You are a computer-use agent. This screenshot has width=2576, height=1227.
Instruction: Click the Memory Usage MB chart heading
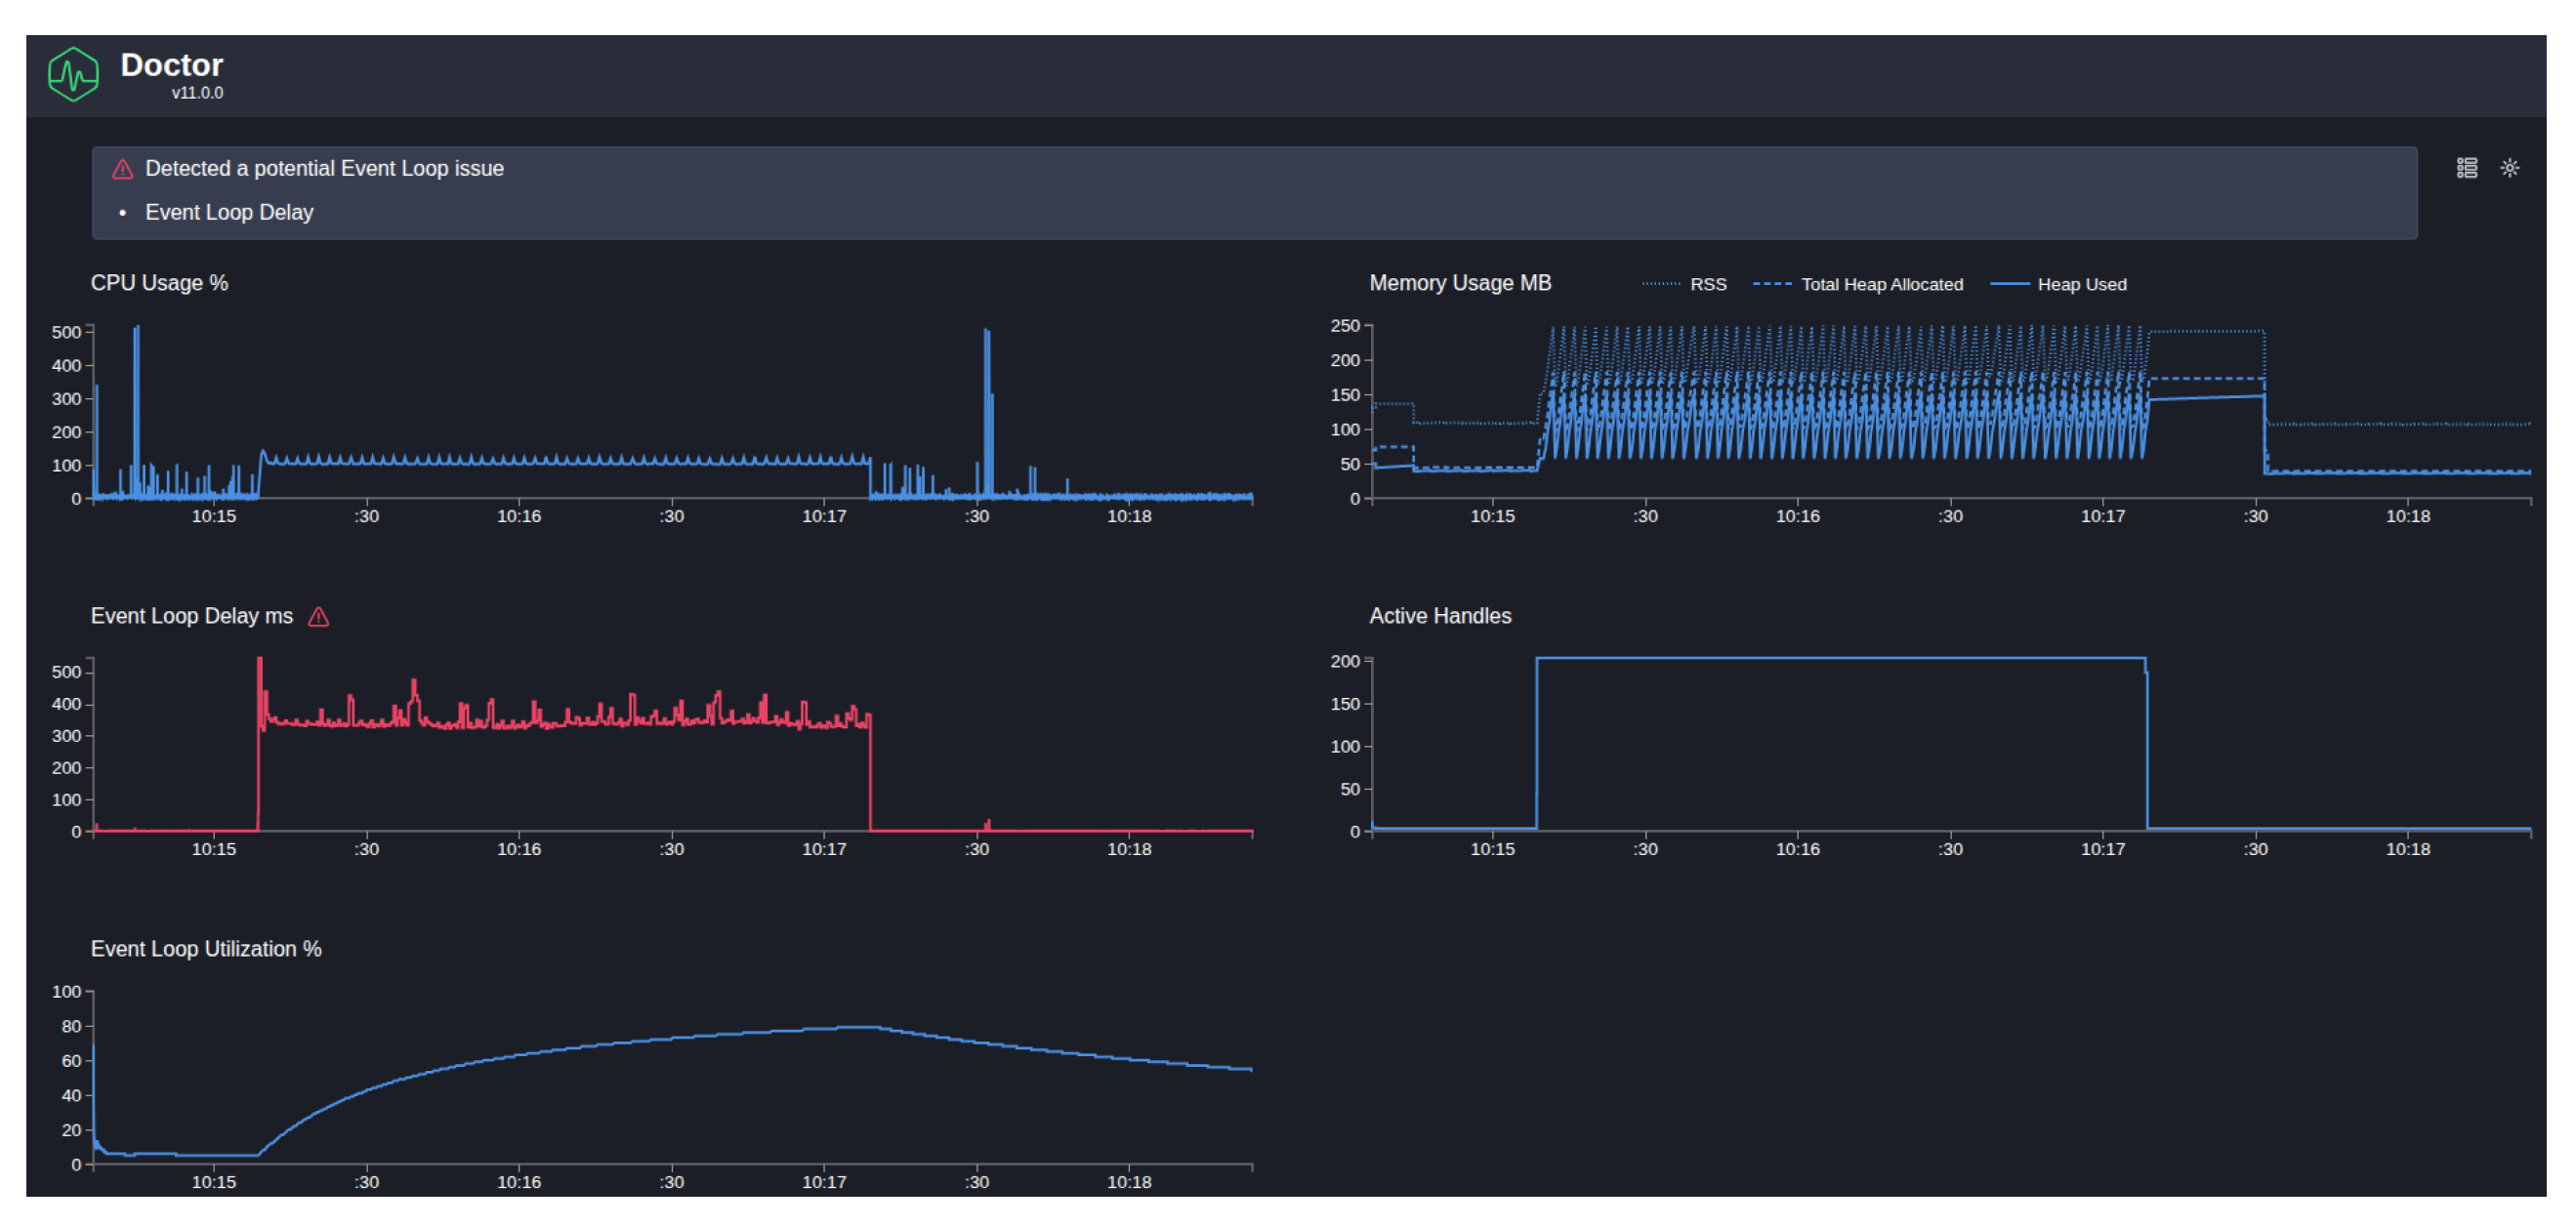click(1459, 283)
